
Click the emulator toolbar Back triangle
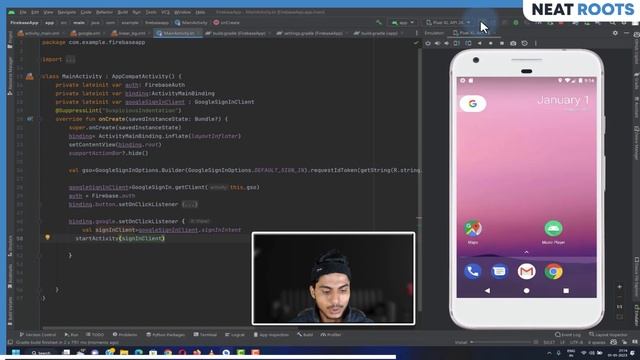pyautogui.click(x=479, y=43)
